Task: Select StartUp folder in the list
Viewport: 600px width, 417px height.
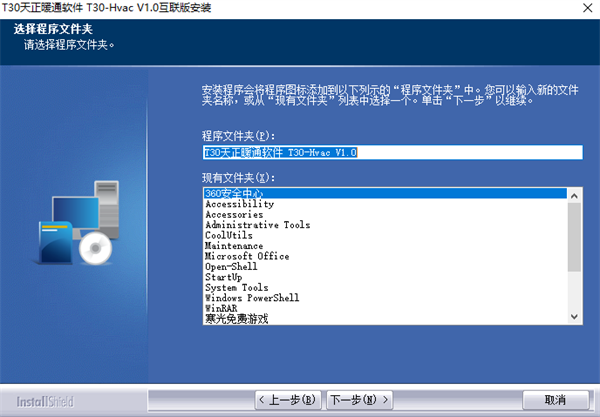Action: coord(385,277)
